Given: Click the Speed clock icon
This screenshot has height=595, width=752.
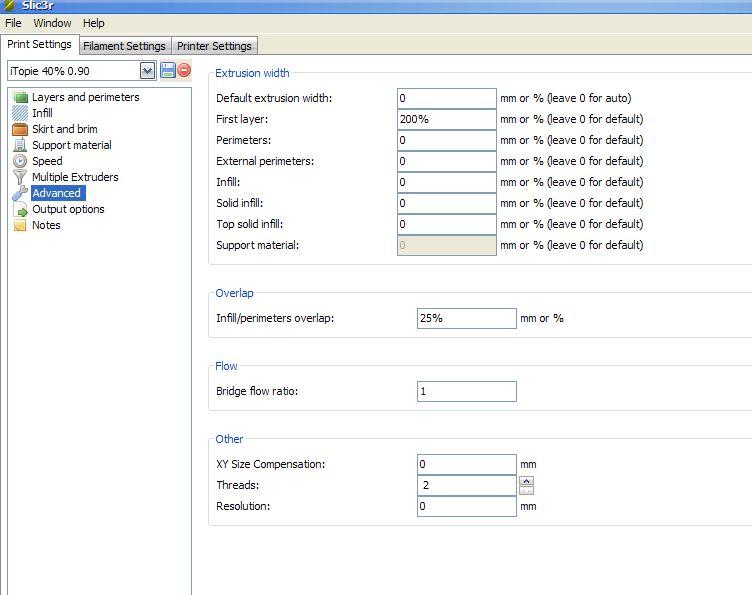Looking at the screenshot, I should click(x=20, y=161).
